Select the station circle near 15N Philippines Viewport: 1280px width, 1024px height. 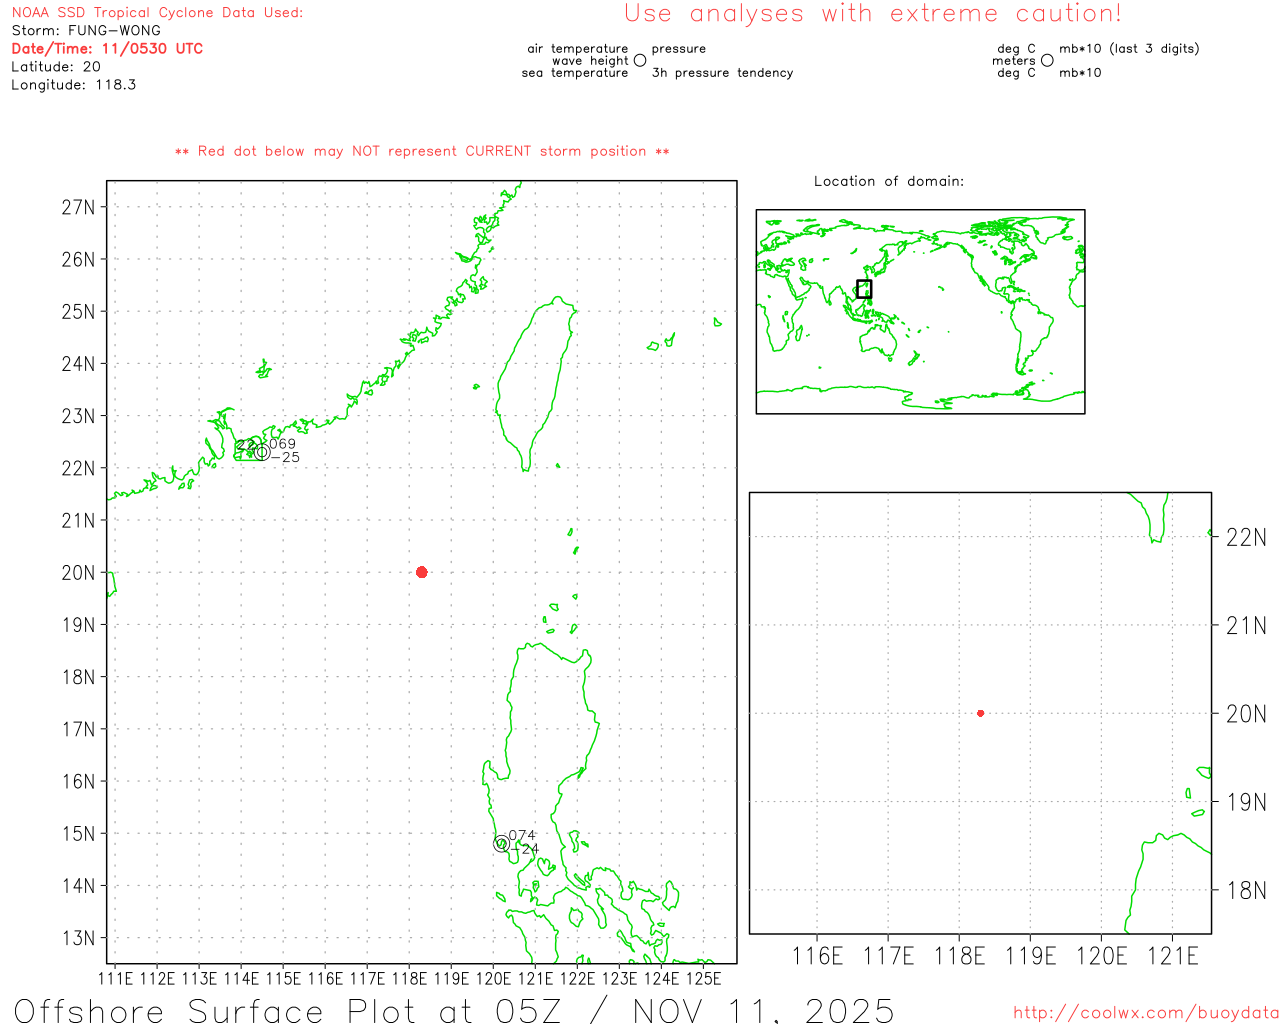501,844
